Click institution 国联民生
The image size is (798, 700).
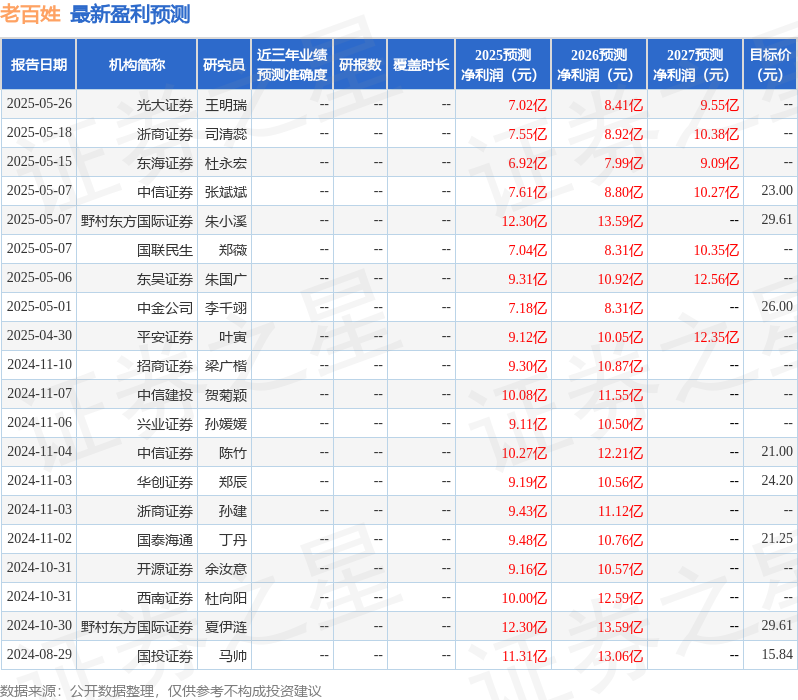[165, 250]
